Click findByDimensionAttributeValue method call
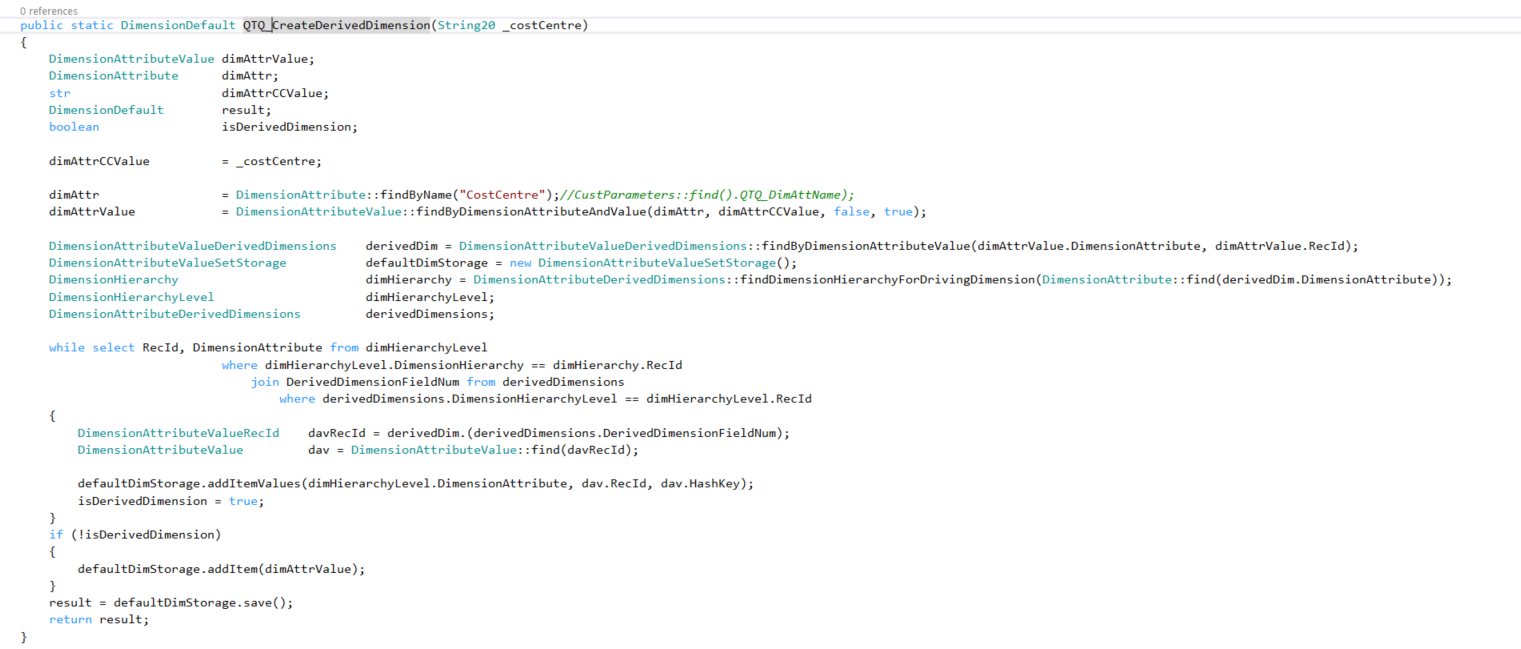The image size is (1521, 649). tap(866, 246)
